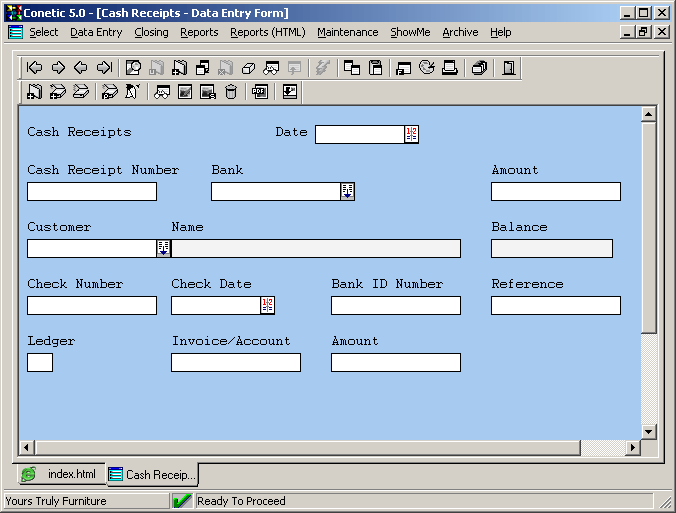Click the trash can delete icon
Viewport: 676px width, 513px height.
[x=231, y=92]
